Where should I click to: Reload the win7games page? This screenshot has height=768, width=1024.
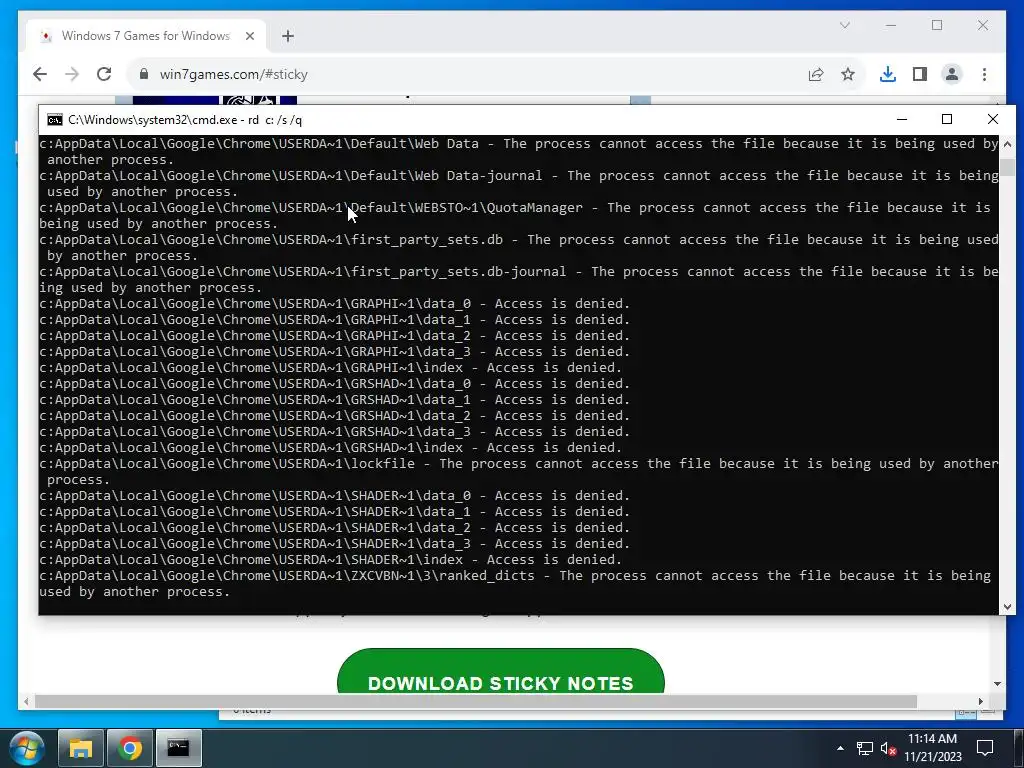click(x=104, y=74)
